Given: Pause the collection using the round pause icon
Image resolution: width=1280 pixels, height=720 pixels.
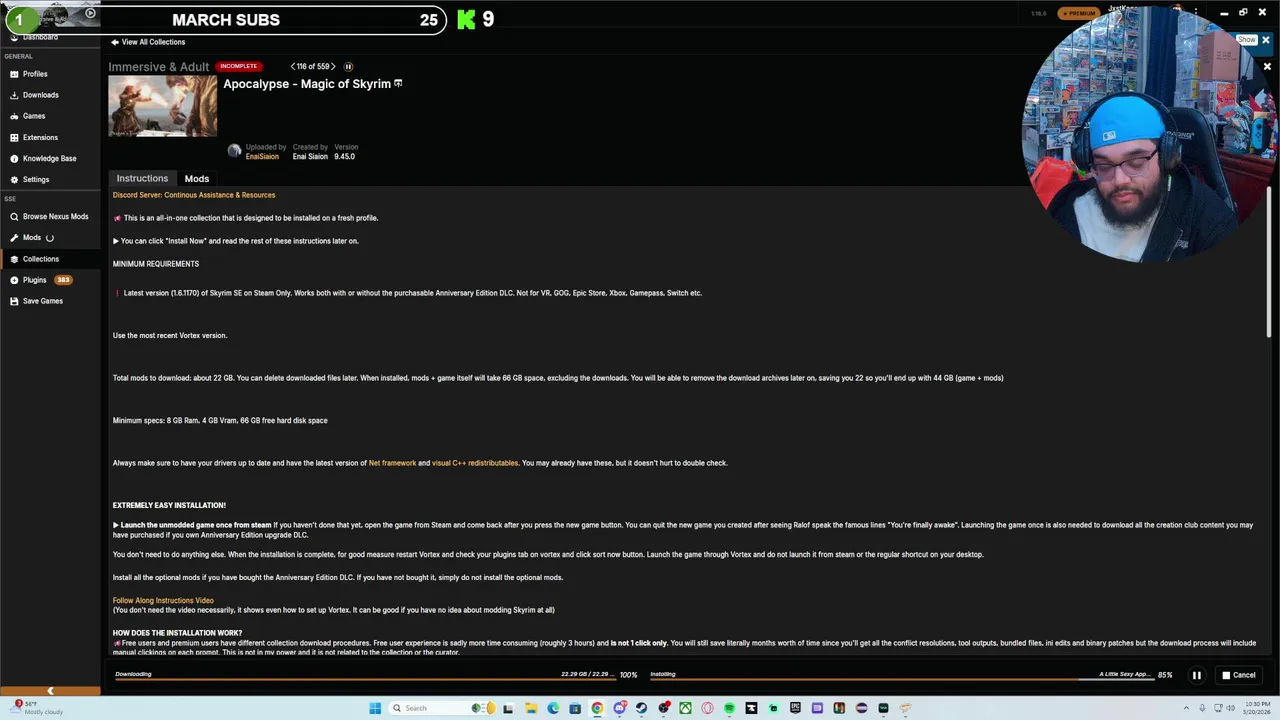Looking at the screenshot, I should click(x=348, y=66).
